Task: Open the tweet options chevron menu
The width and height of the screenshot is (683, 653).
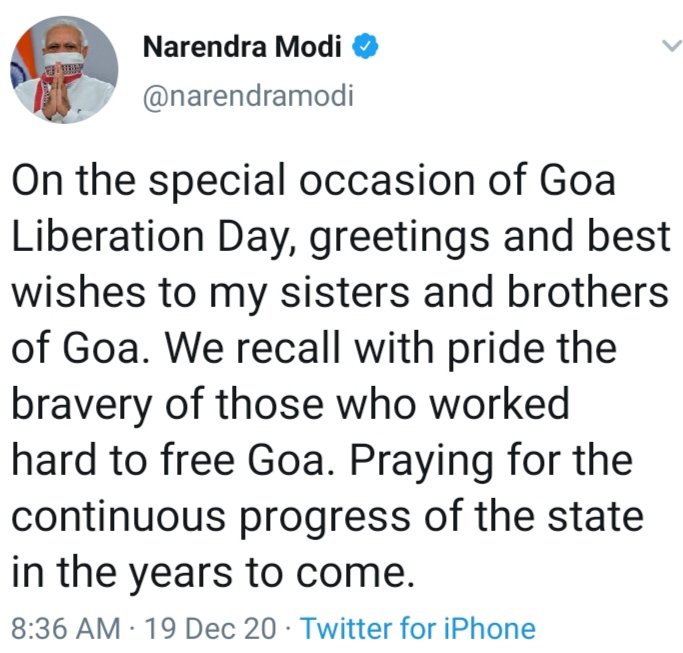Action: click(671, 46)
